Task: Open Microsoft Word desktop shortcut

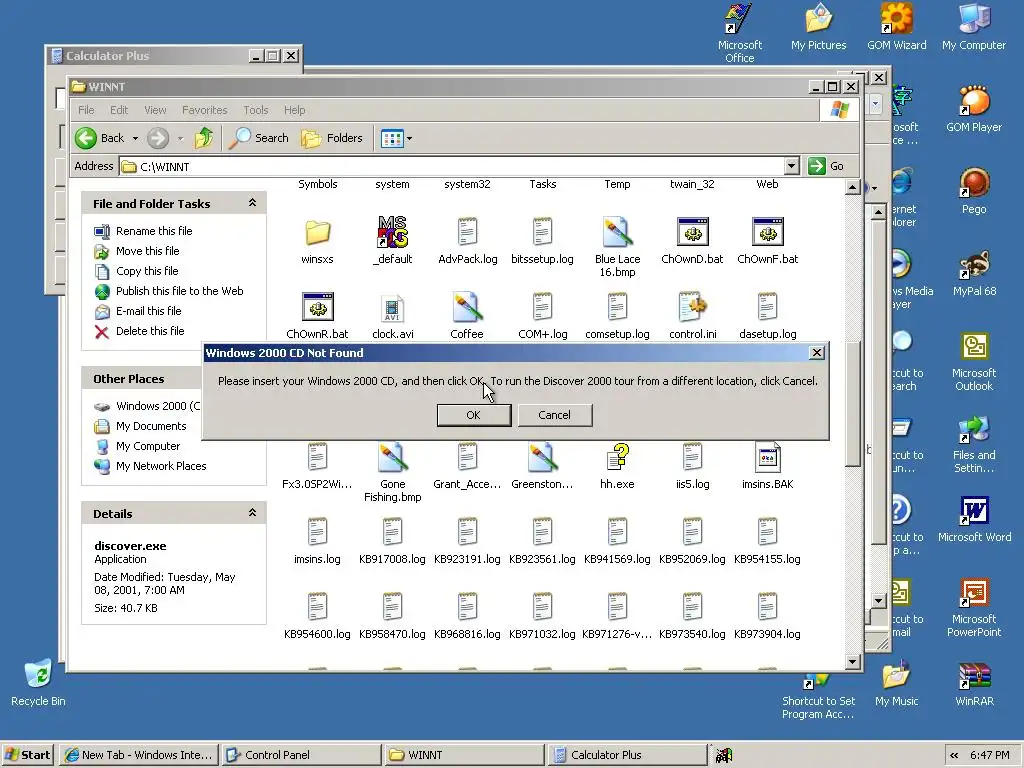Action: point(974,511)
